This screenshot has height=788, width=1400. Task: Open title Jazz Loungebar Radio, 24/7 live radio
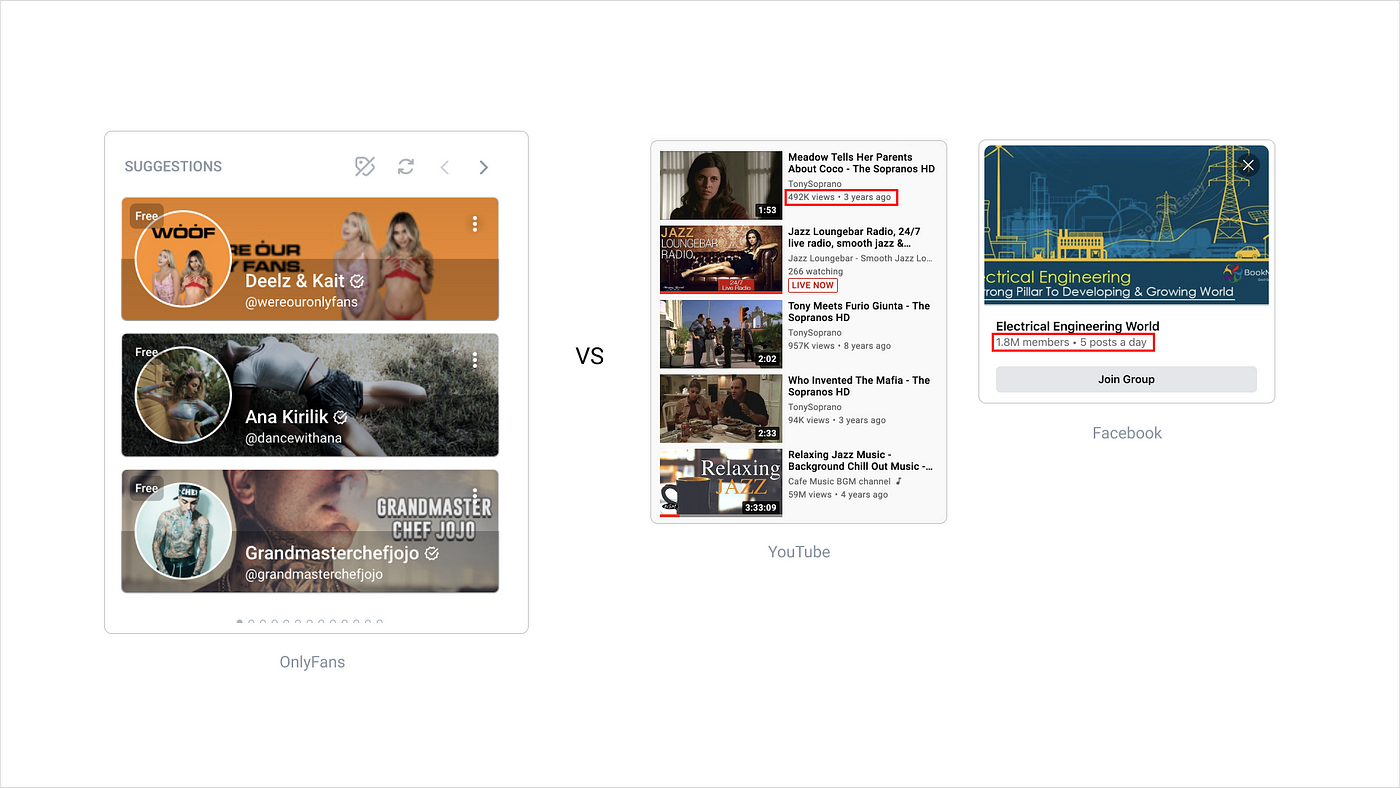[x=854, y=237]
